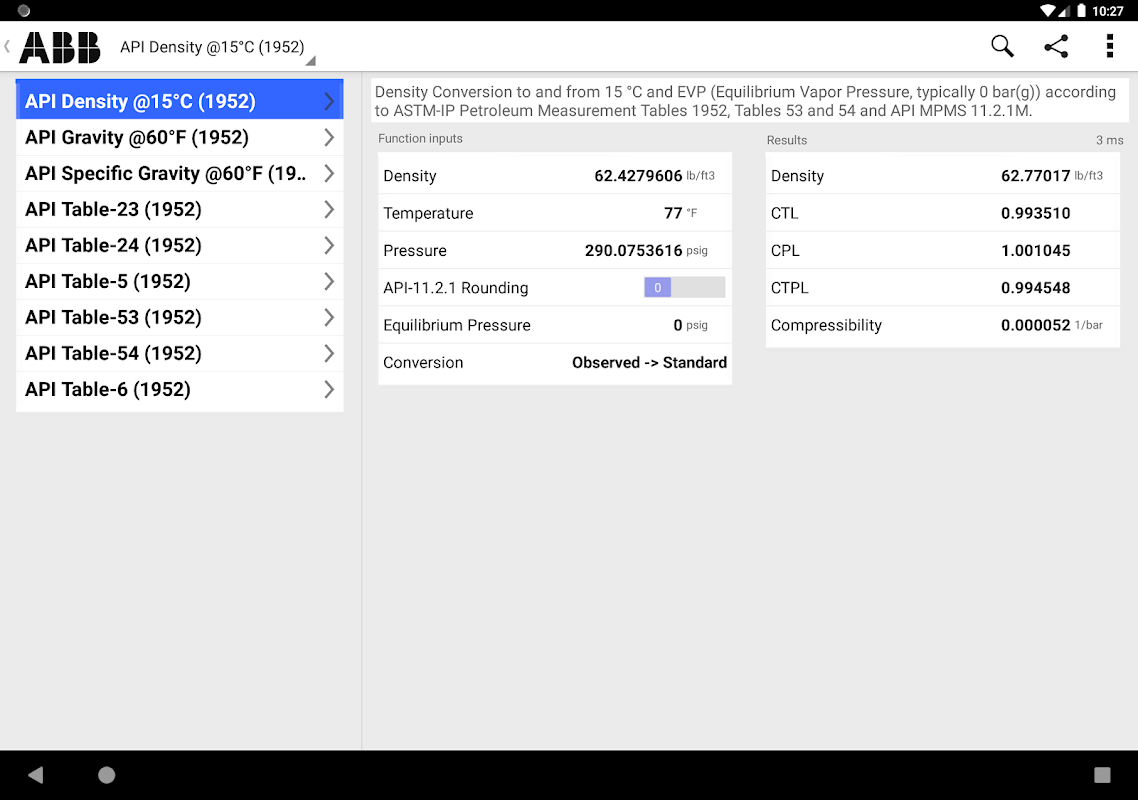Open the three-dot overflow menu

(1109, 46)
